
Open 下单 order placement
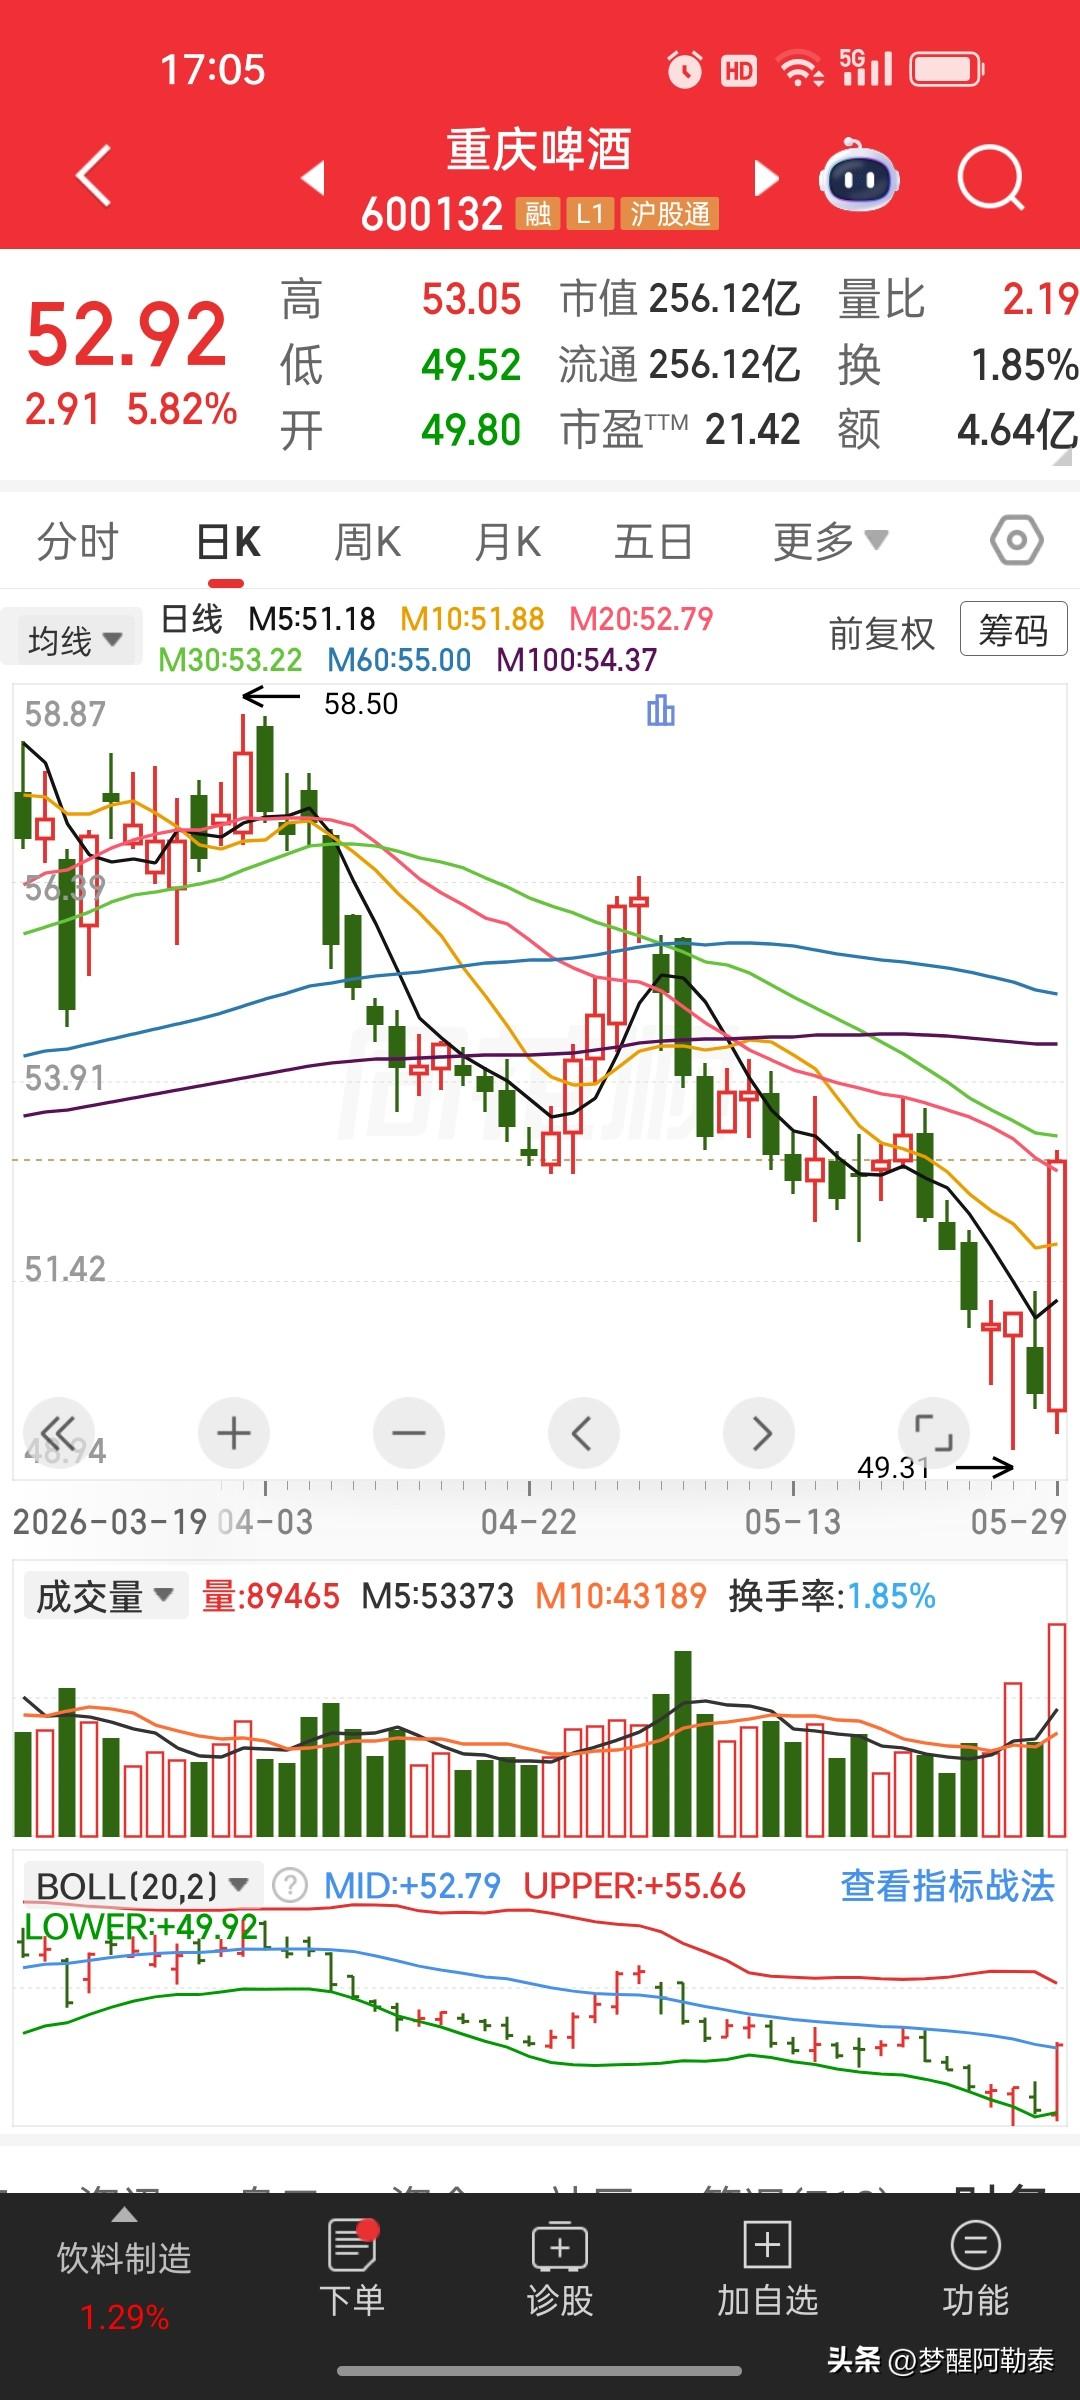point(352,2268)
